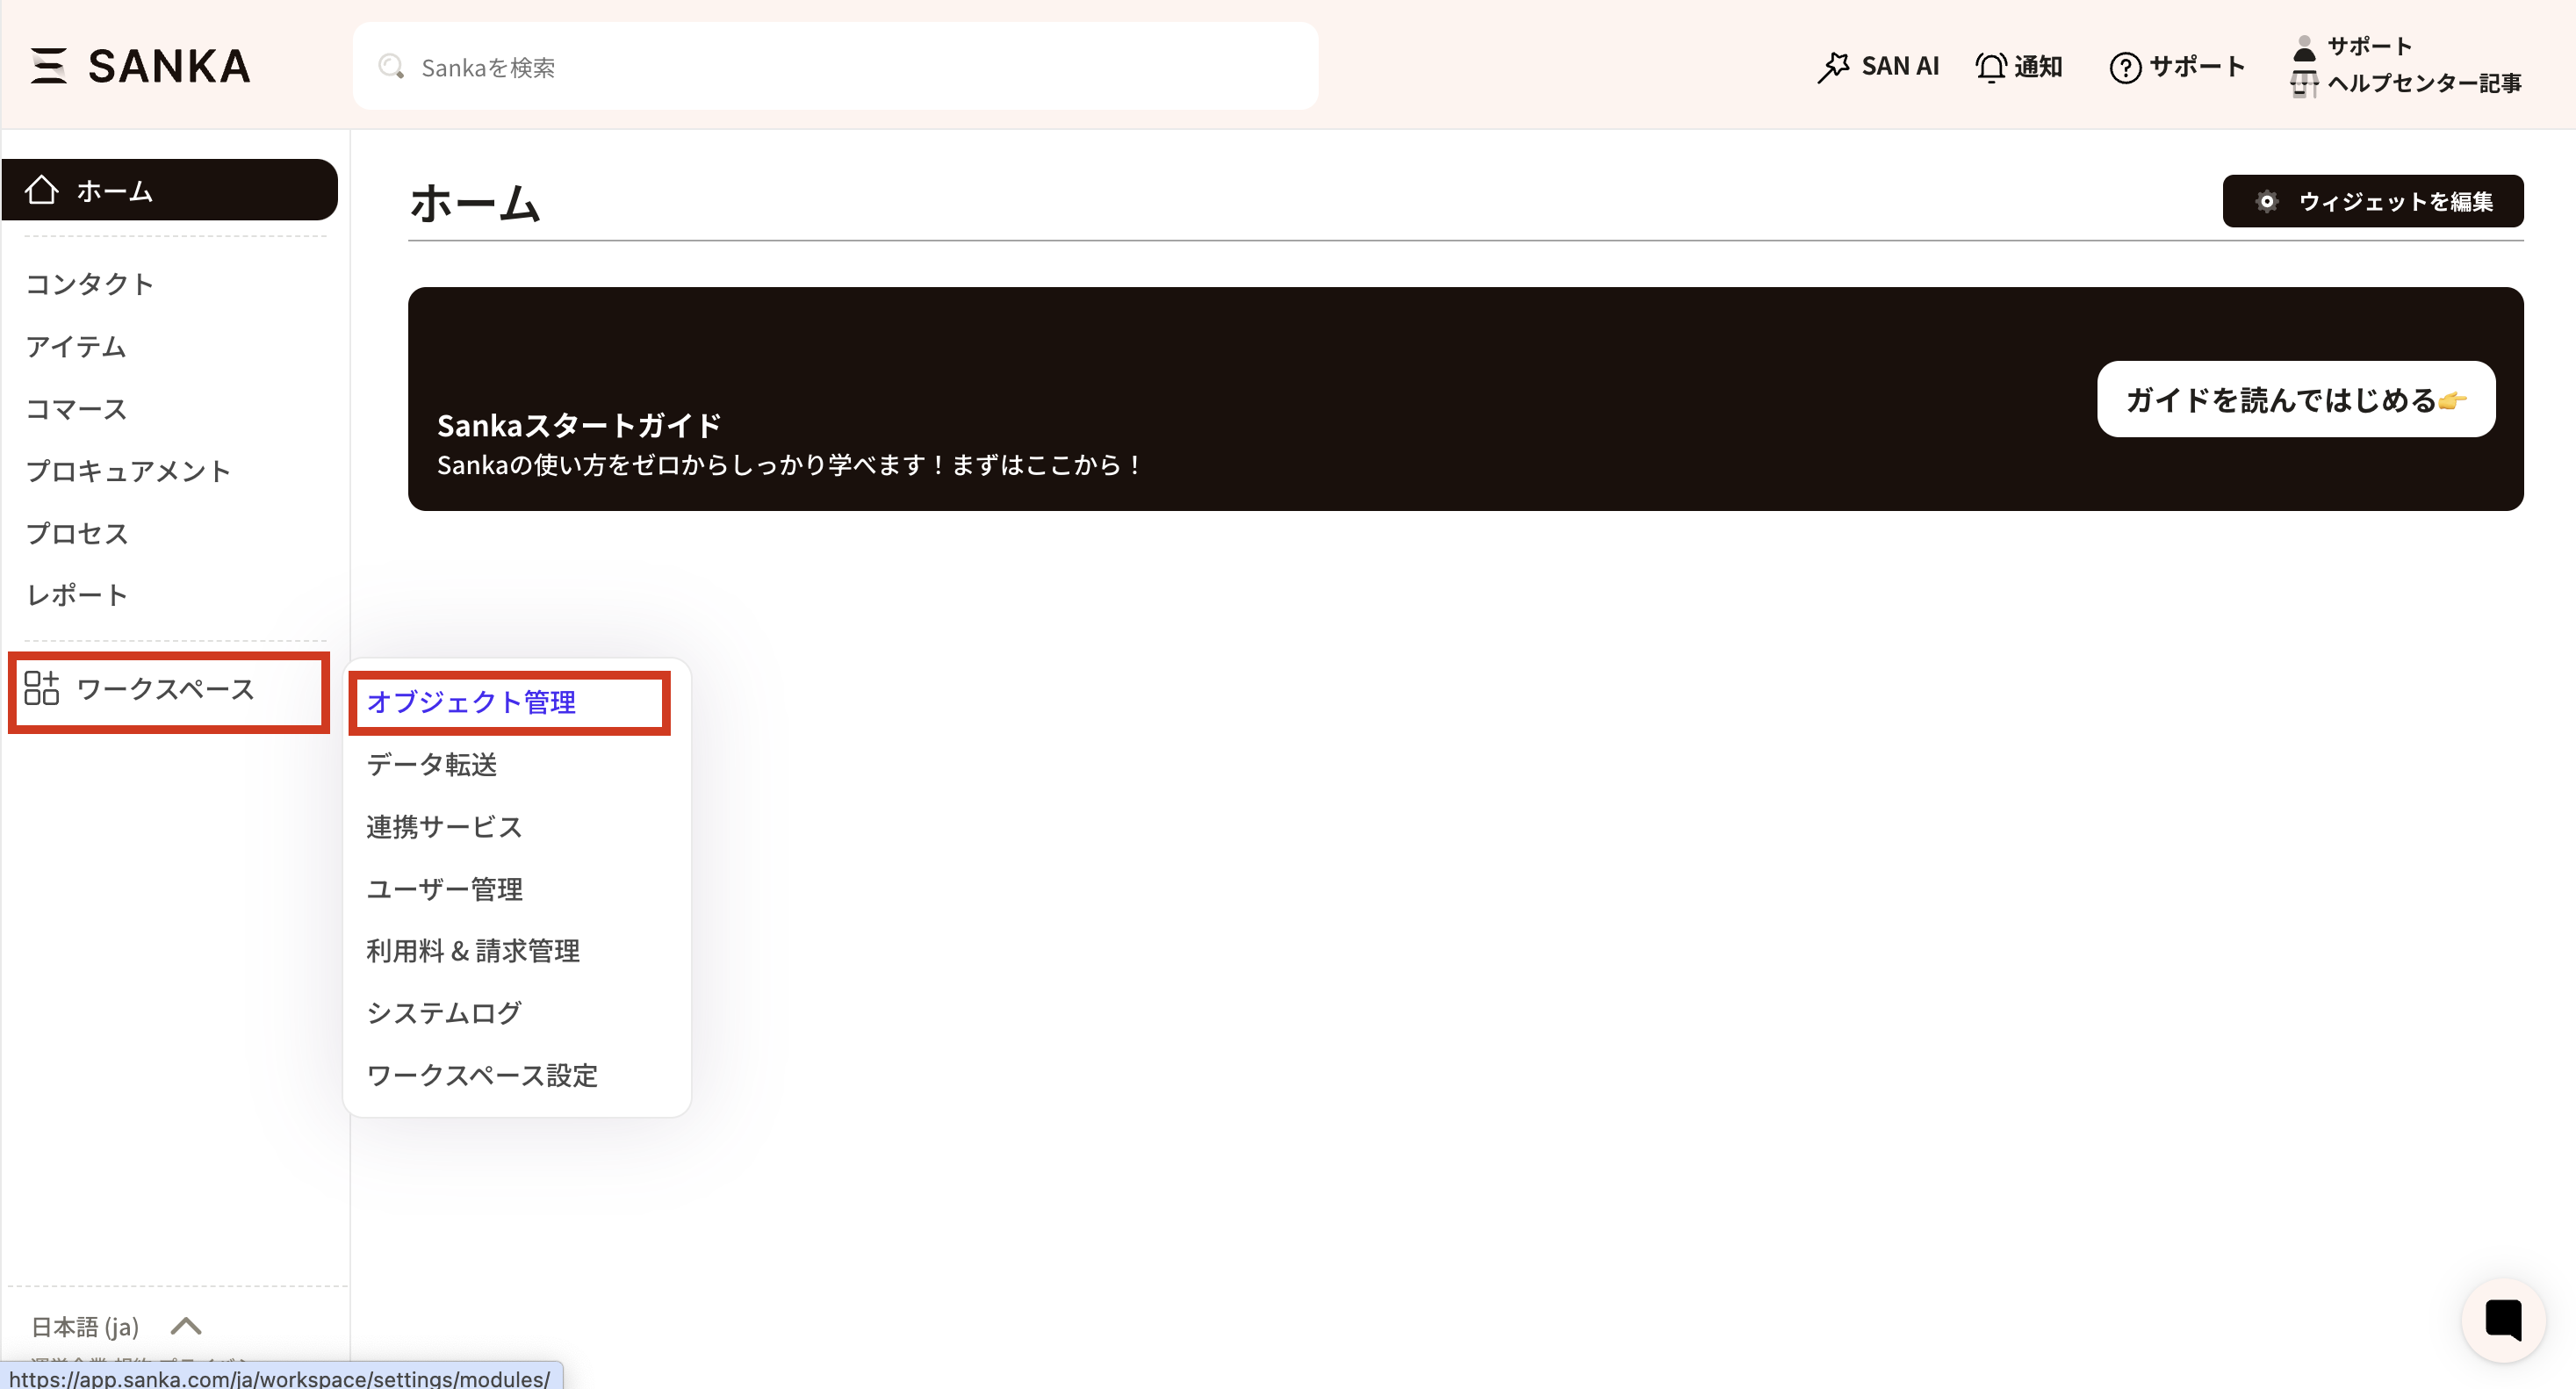The height and width of the screenshot is (1389, 2576).
Task: Click the workspace grid icon
Action: point(42,688)
